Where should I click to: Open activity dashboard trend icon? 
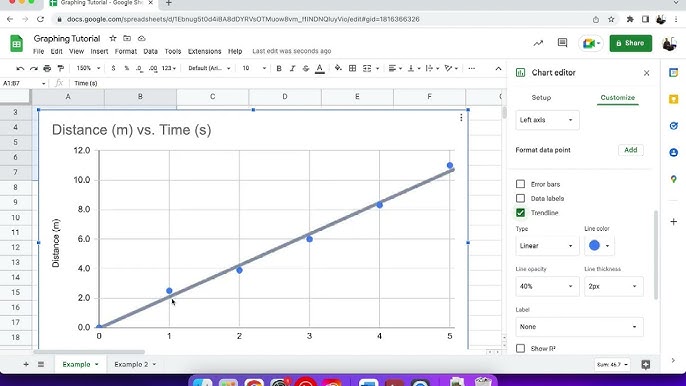click(x=538, y=43)
